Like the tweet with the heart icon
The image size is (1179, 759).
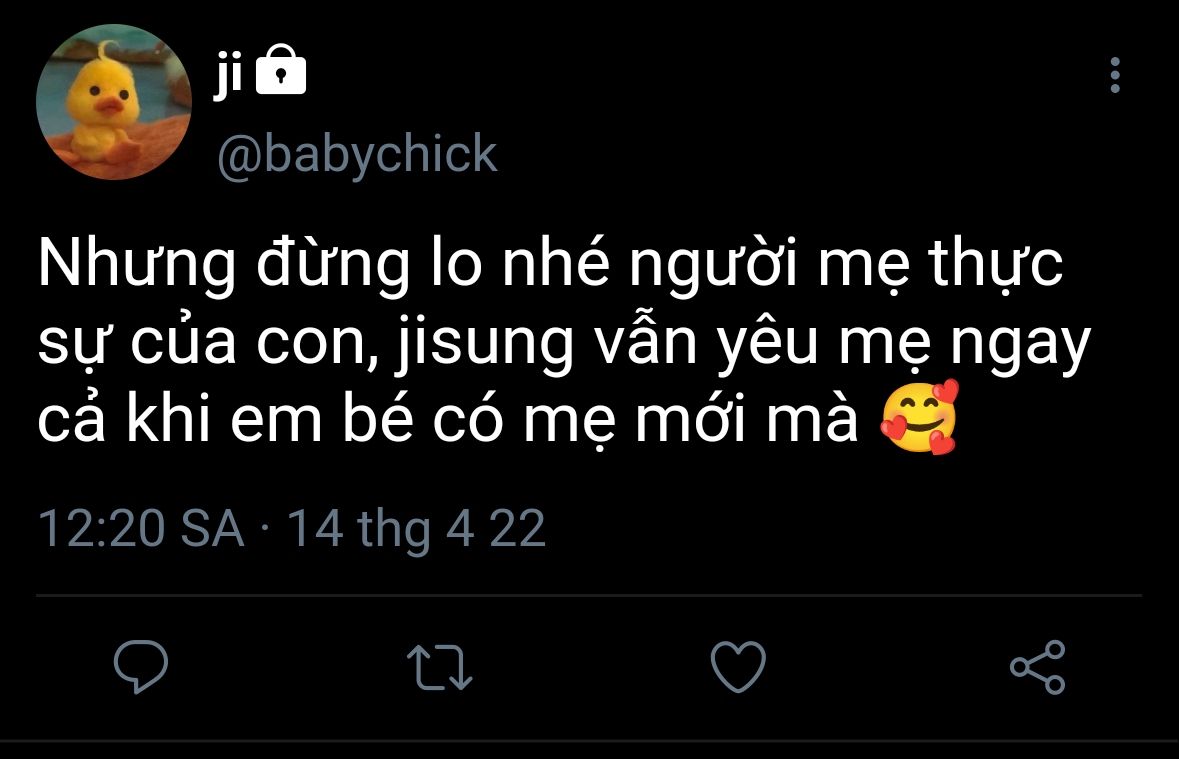[738, 666]
